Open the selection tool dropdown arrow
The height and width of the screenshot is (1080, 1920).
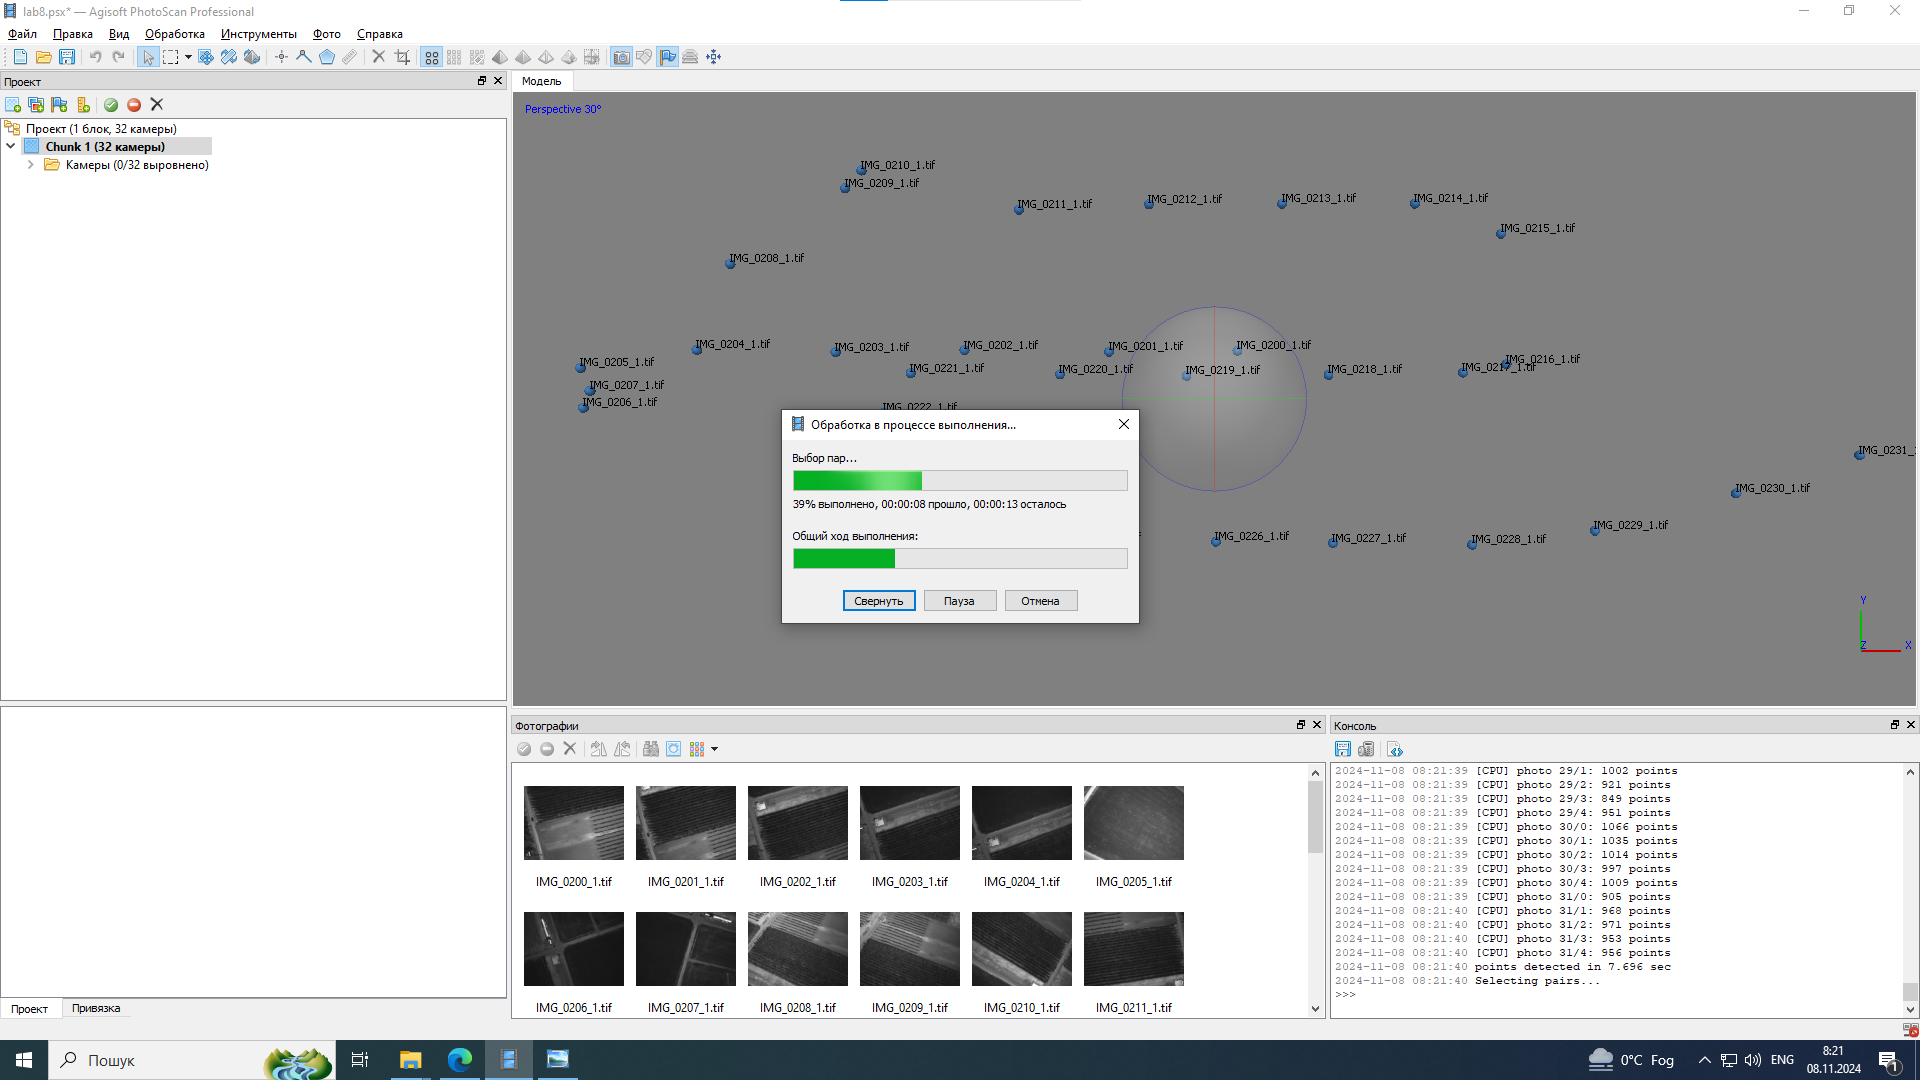coord(188,57)
